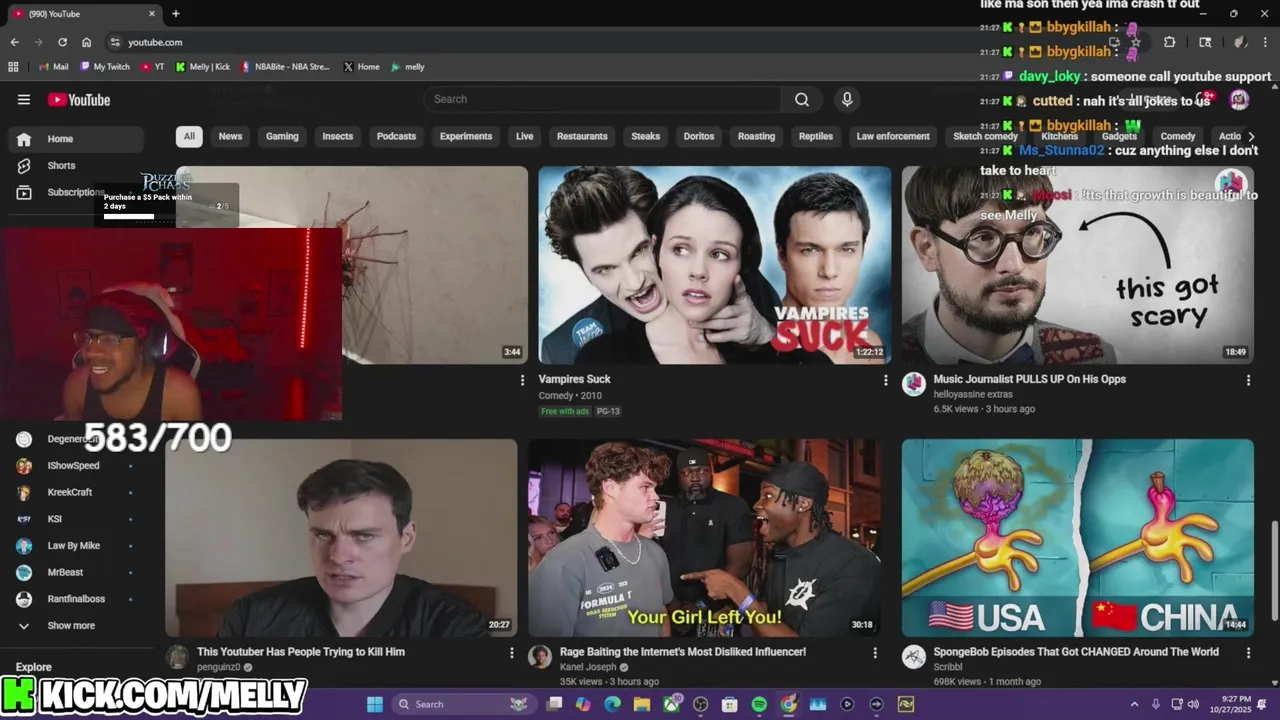Viewport: 1280px width, 720px height.
Task: Open This Youtuber Has People Trying to Kill Him
Action: pos(301,652)
